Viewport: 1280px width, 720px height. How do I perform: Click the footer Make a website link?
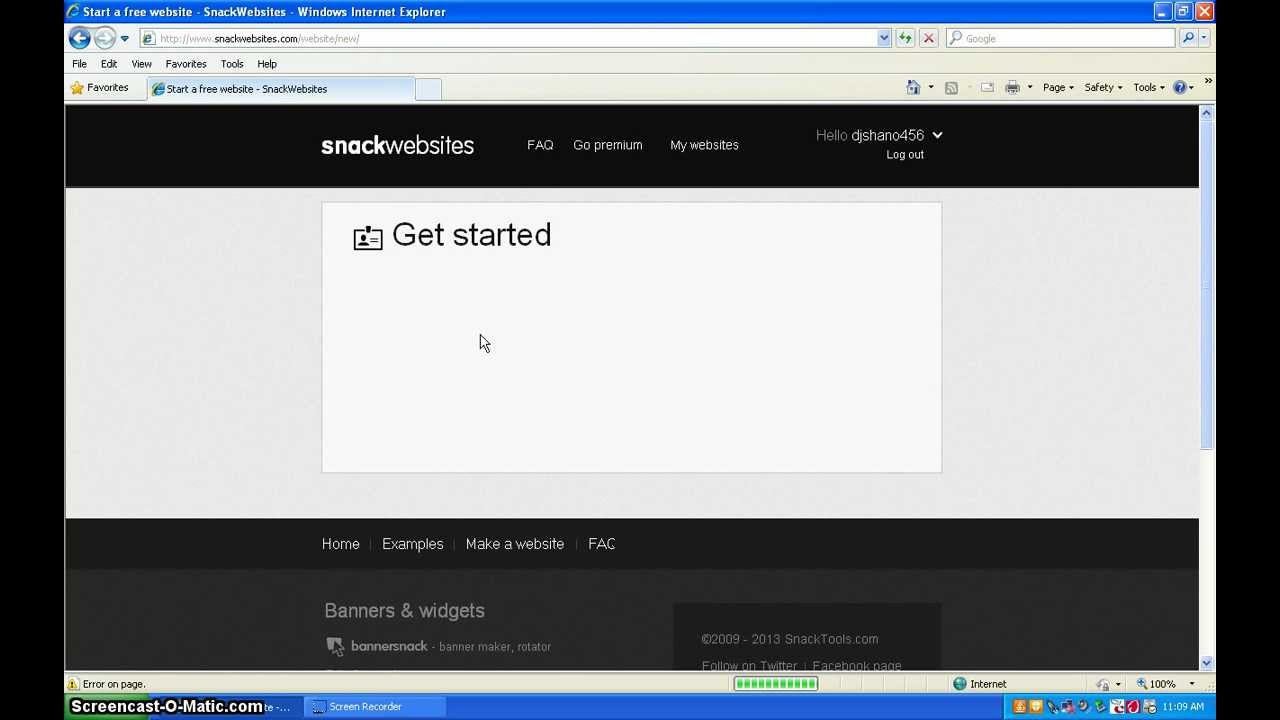515,544
